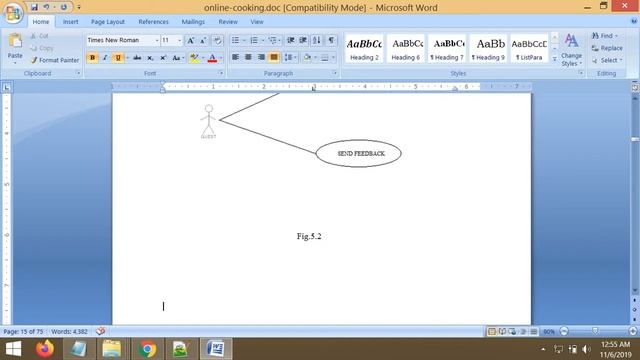Apply text highlight color
640x360 pixels.
pyautogui.click(x=195, y=58)
